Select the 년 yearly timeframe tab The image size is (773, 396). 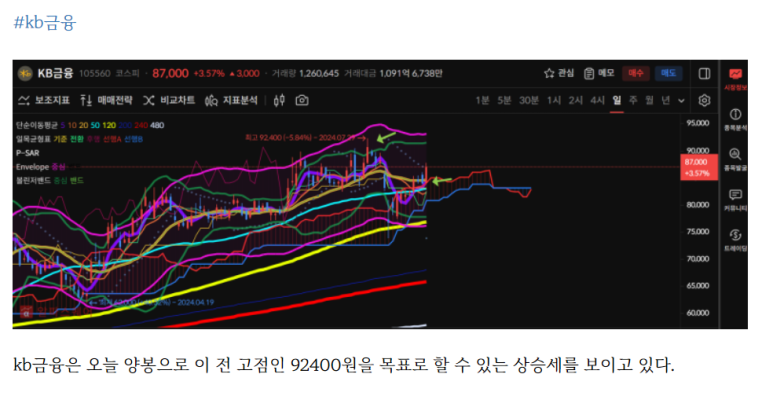pyautogui.click(x=666, y=101)
